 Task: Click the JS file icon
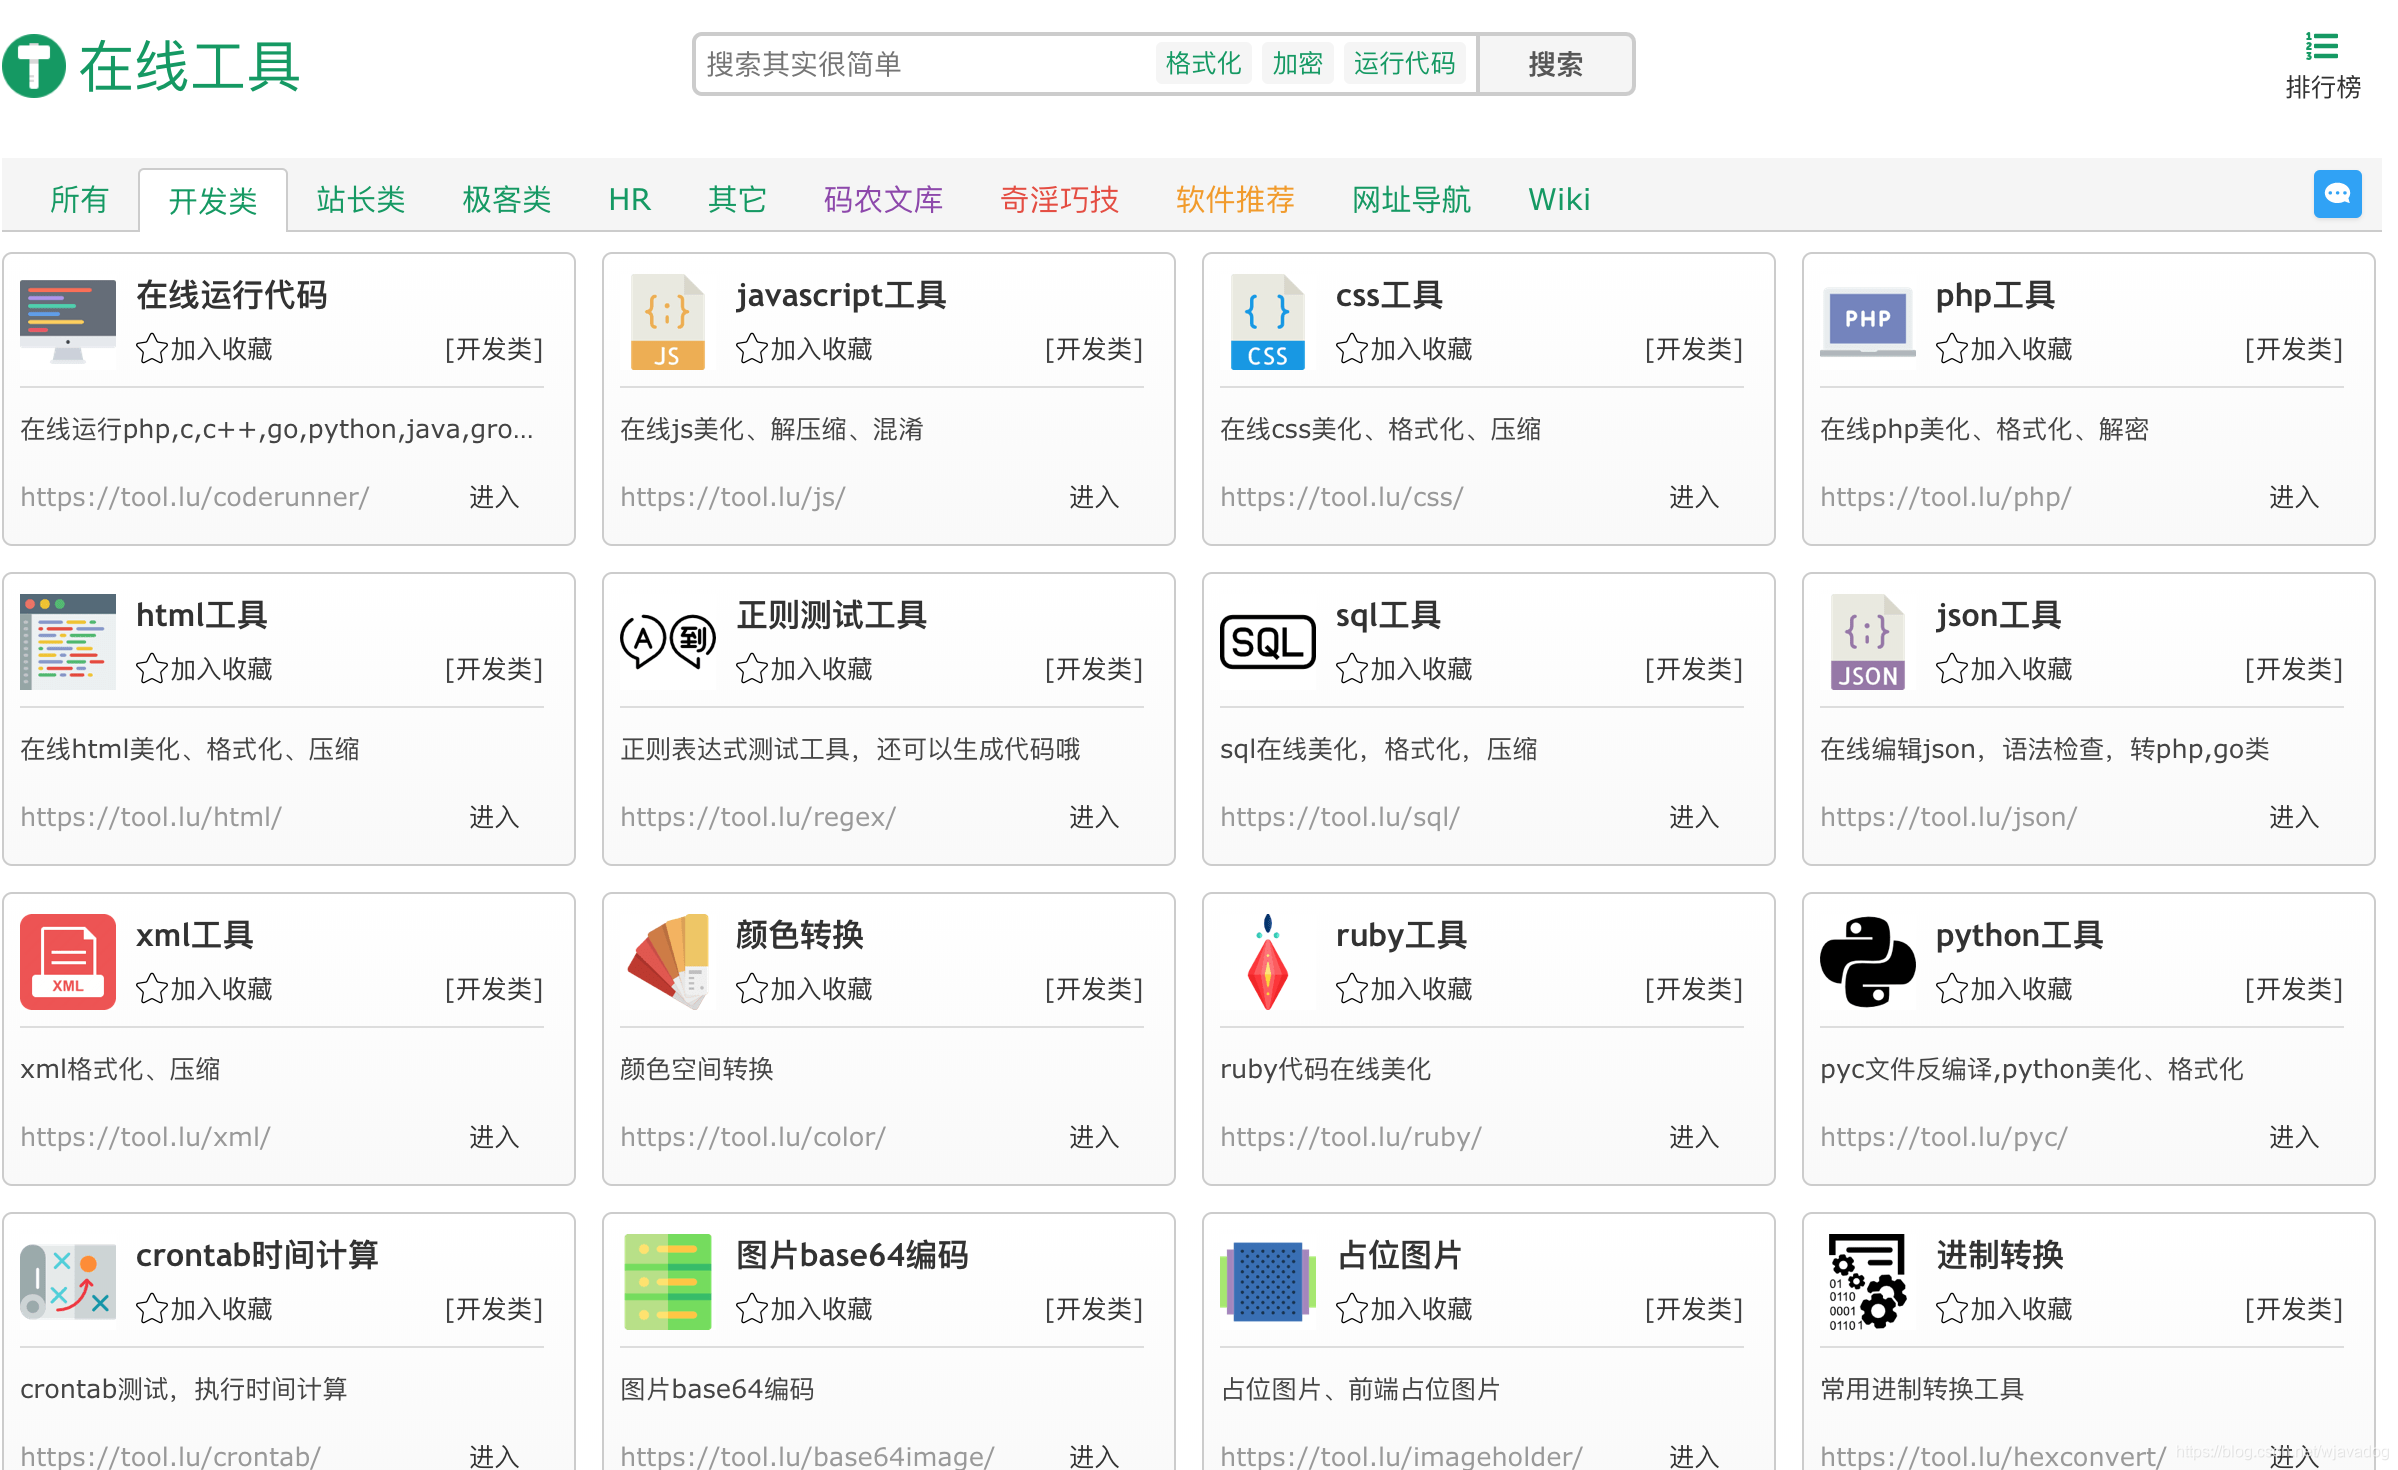click(x=668, y=322)
